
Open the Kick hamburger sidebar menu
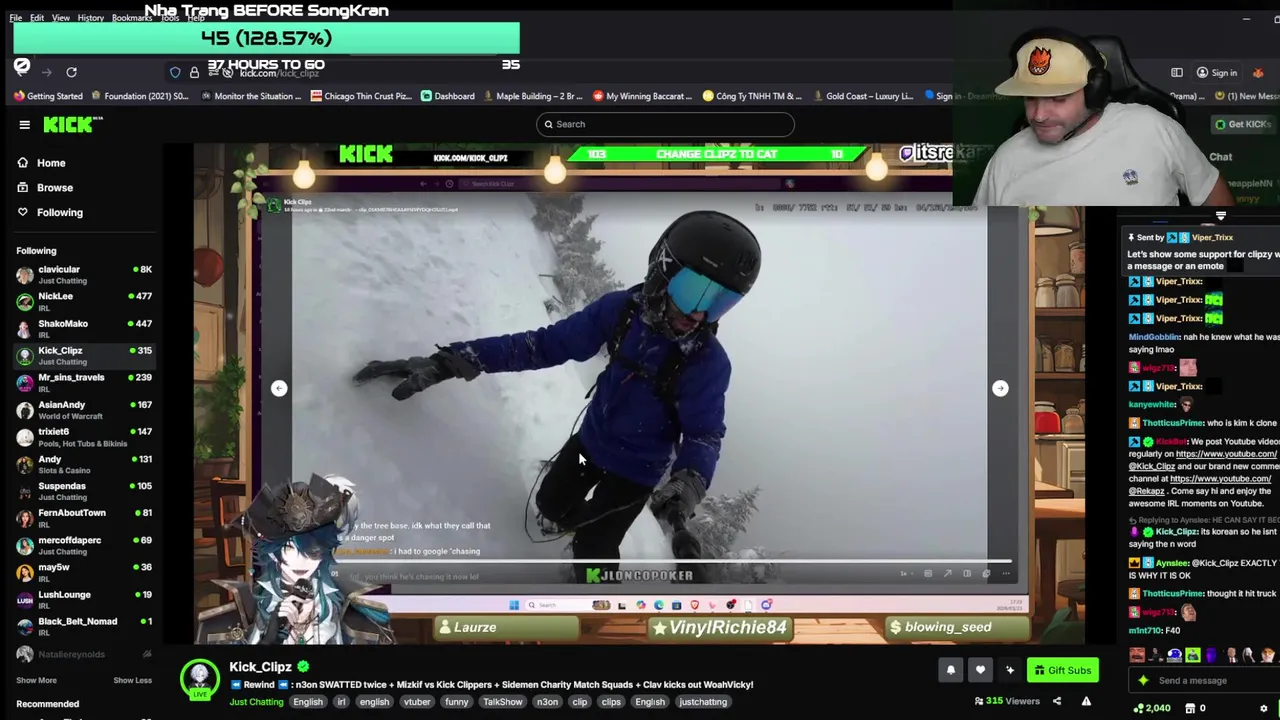[24, 124]
